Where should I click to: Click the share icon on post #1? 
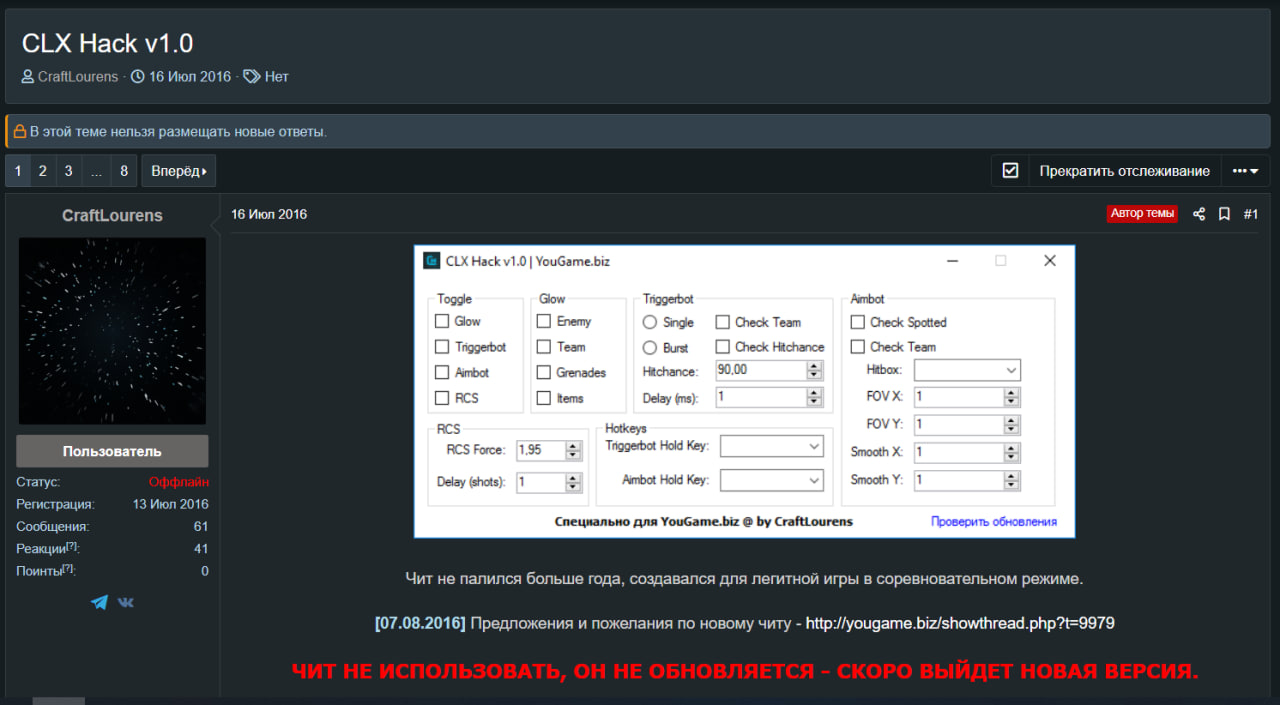tap(1199, 214)
